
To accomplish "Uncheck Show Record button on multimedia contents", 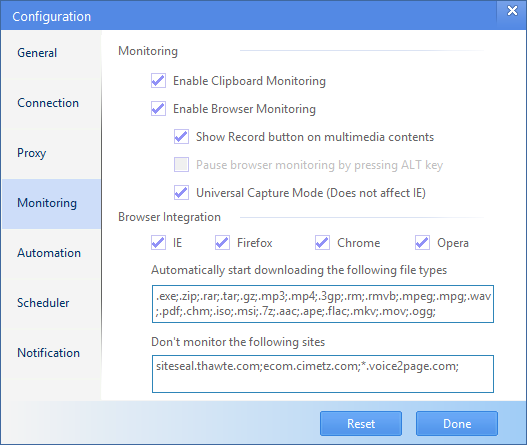I will [181, 137].
